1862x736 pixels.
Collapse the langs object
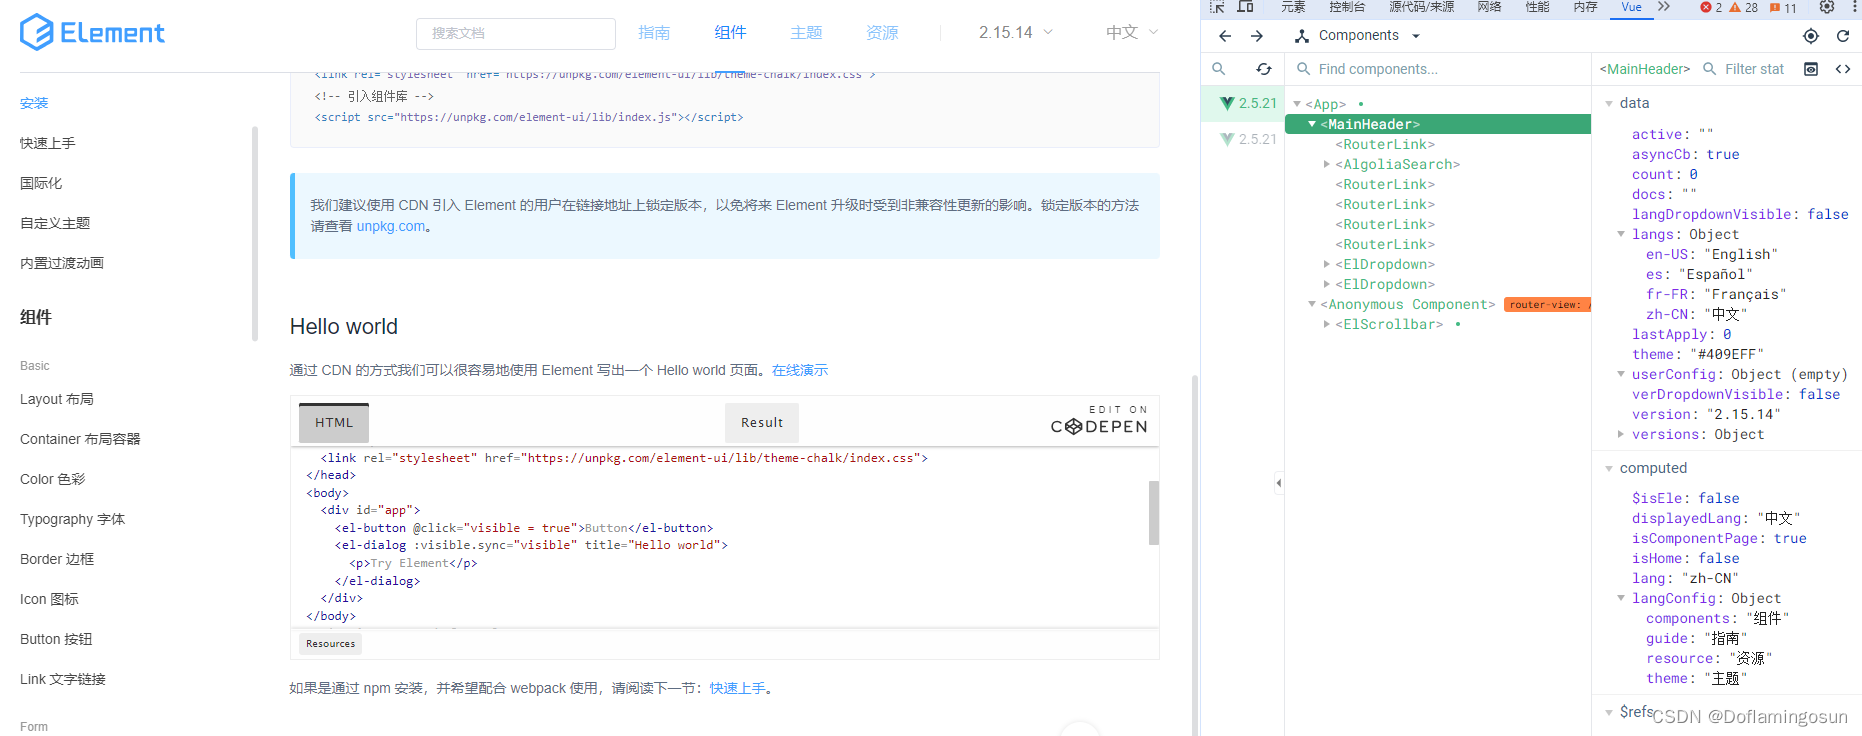(1621, 234)
